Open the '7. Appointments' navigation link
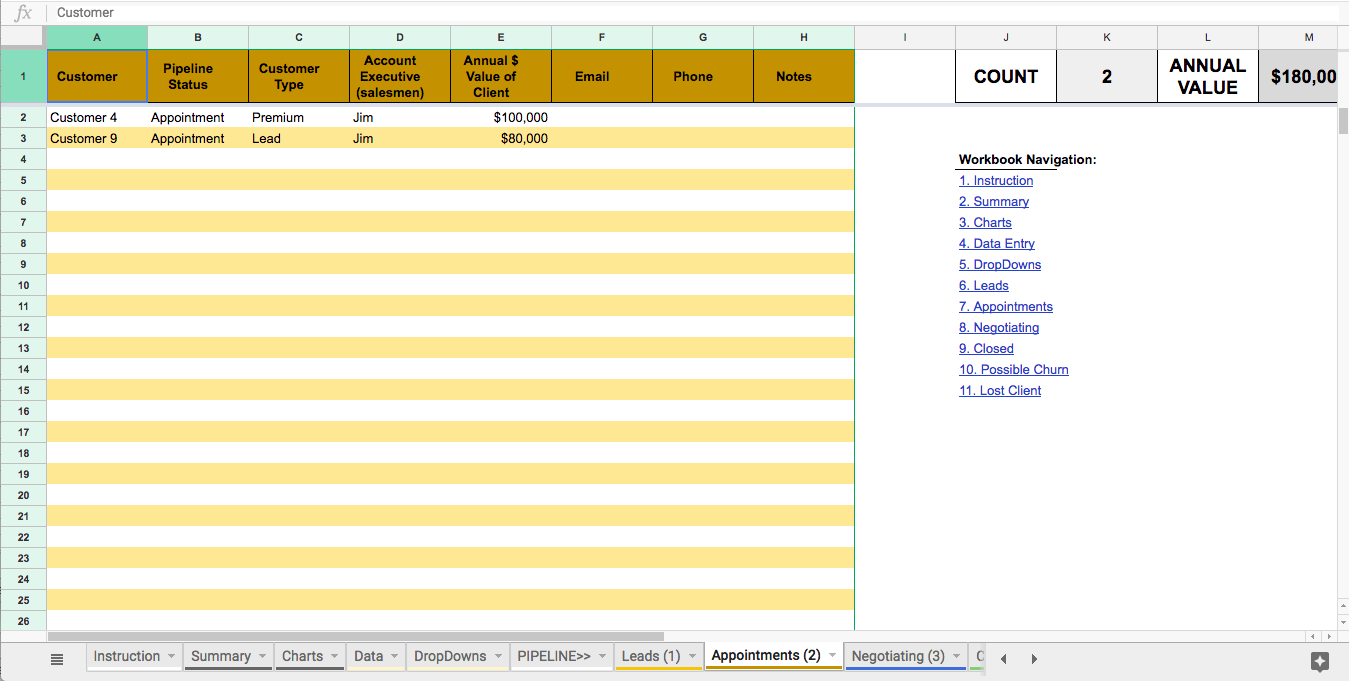This screenshot has height=681, width=1349. (x=1006, y=307)
